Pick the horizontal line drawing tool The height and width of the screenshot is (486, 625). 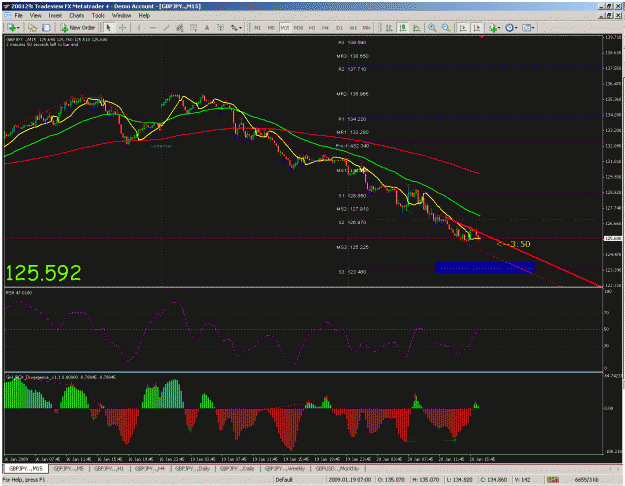(152, 28)
